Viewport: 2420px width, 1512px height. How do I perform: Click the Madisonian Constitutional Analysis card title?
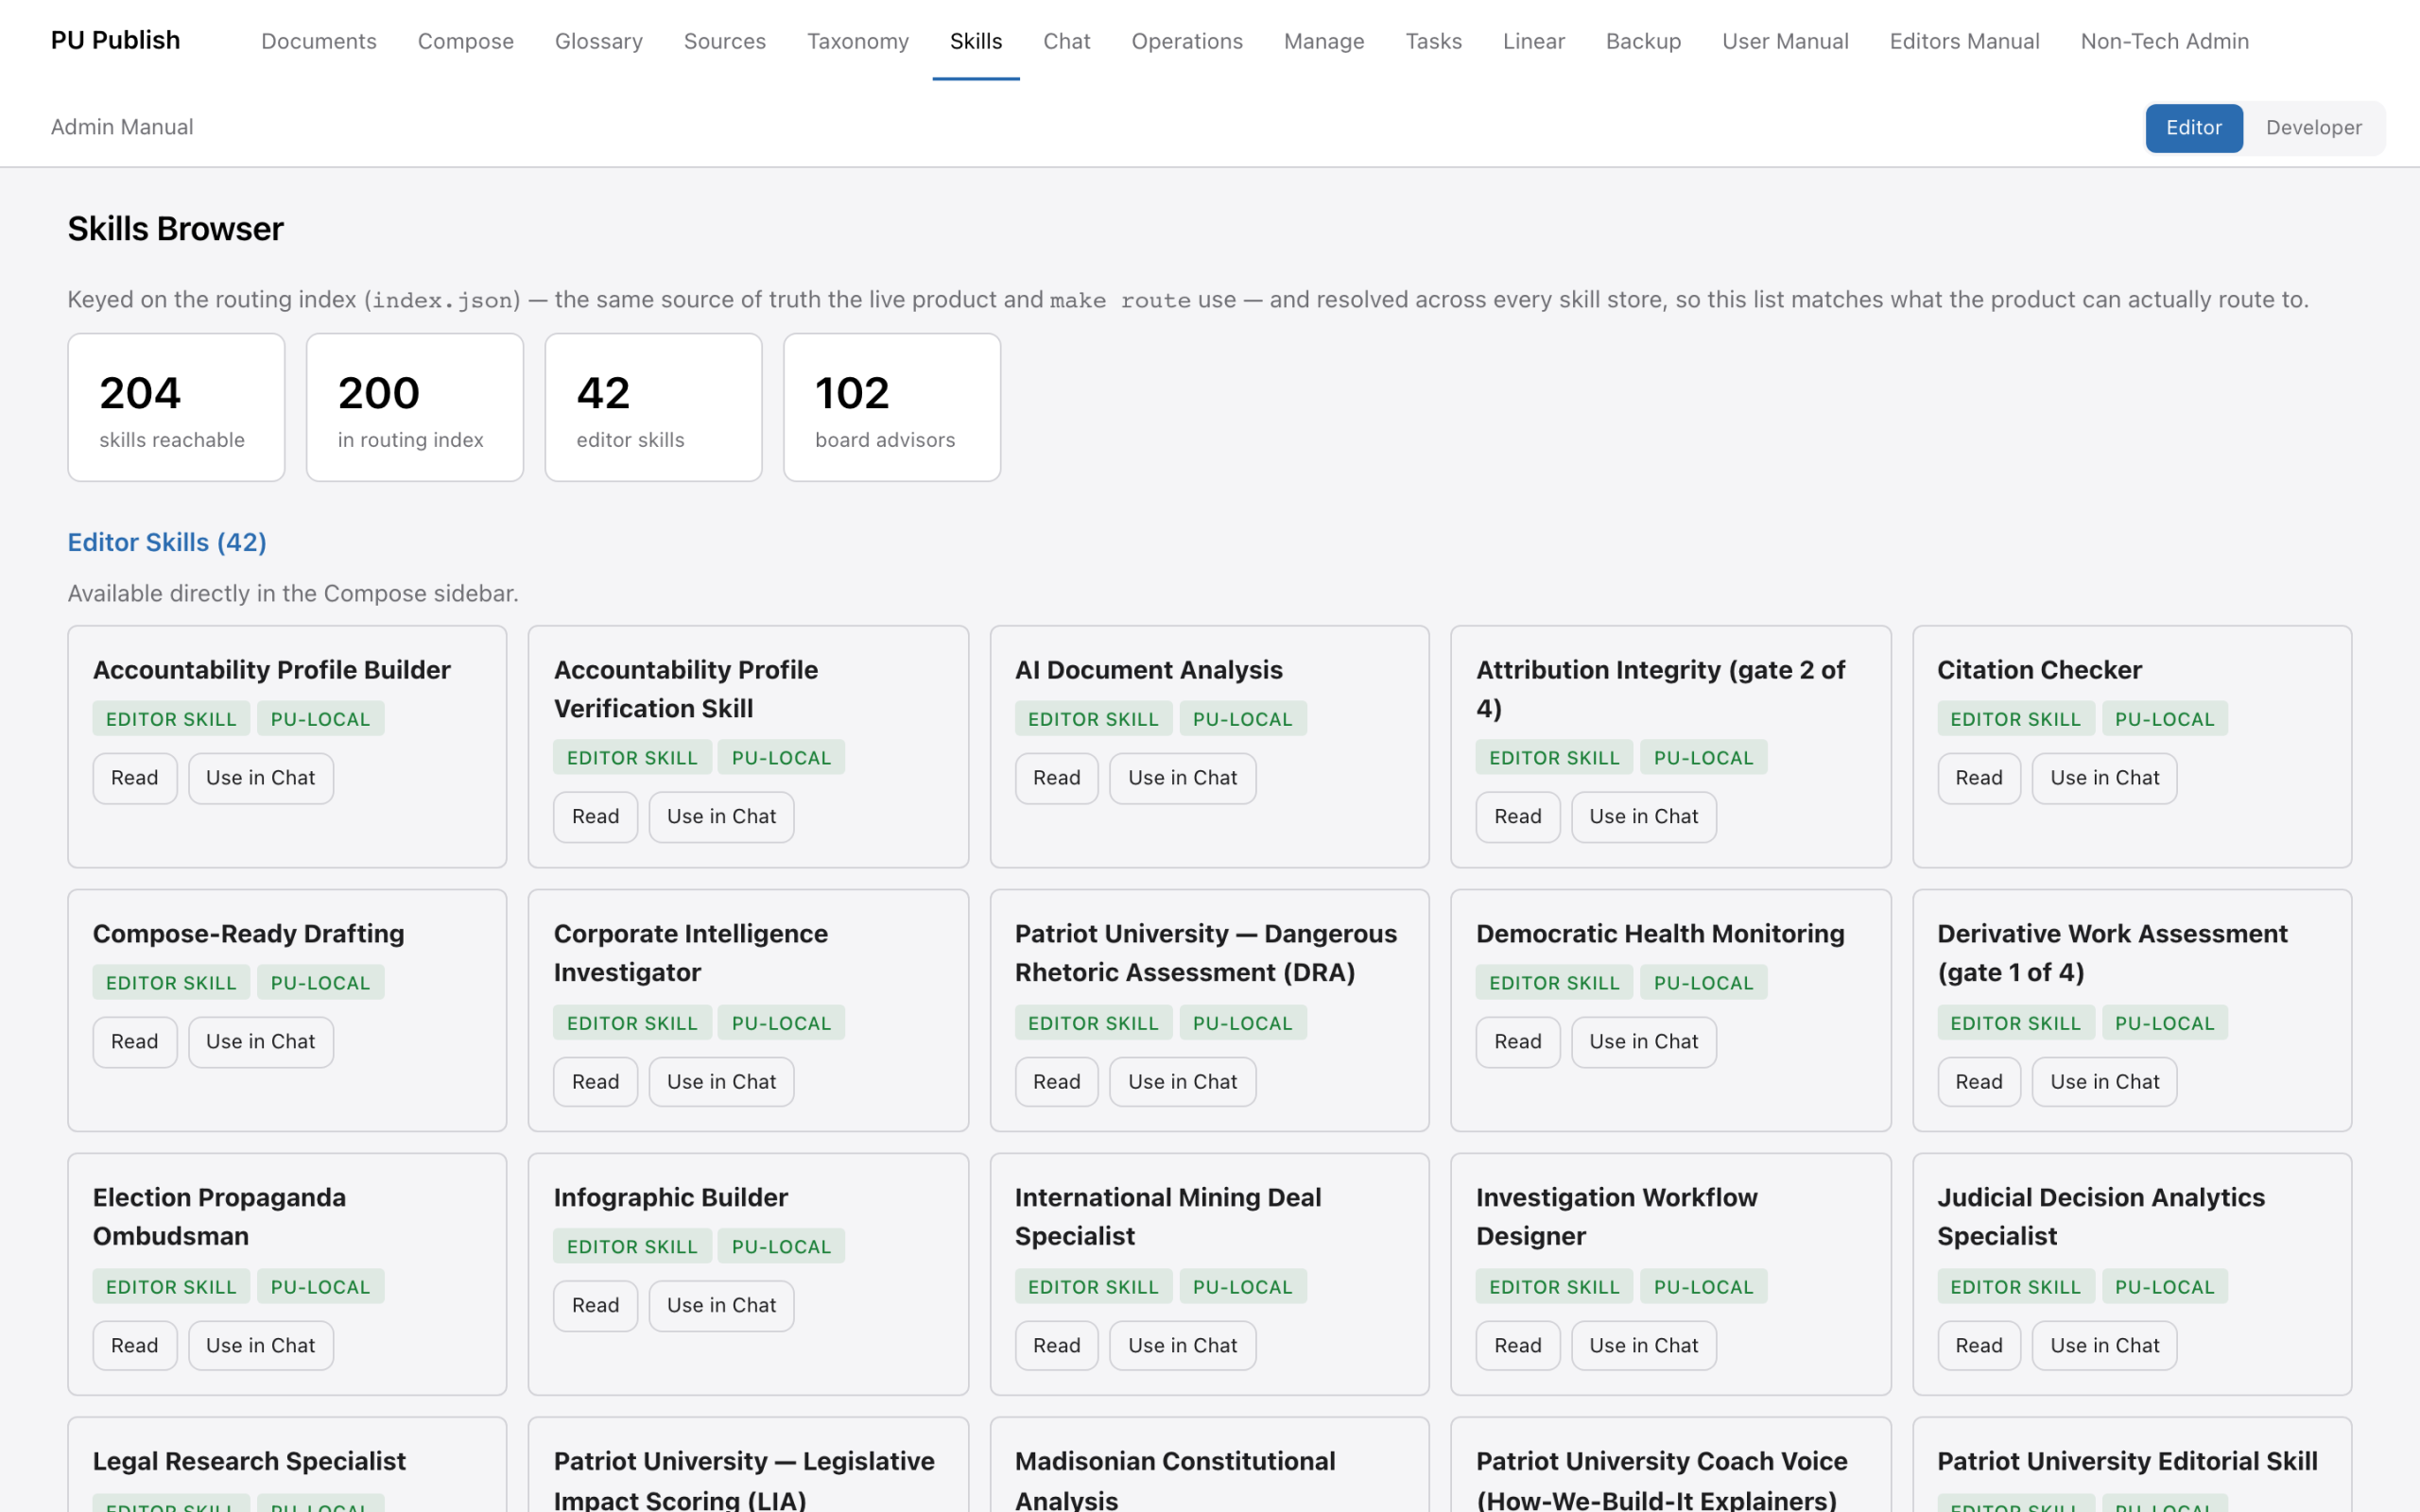1175,1480
